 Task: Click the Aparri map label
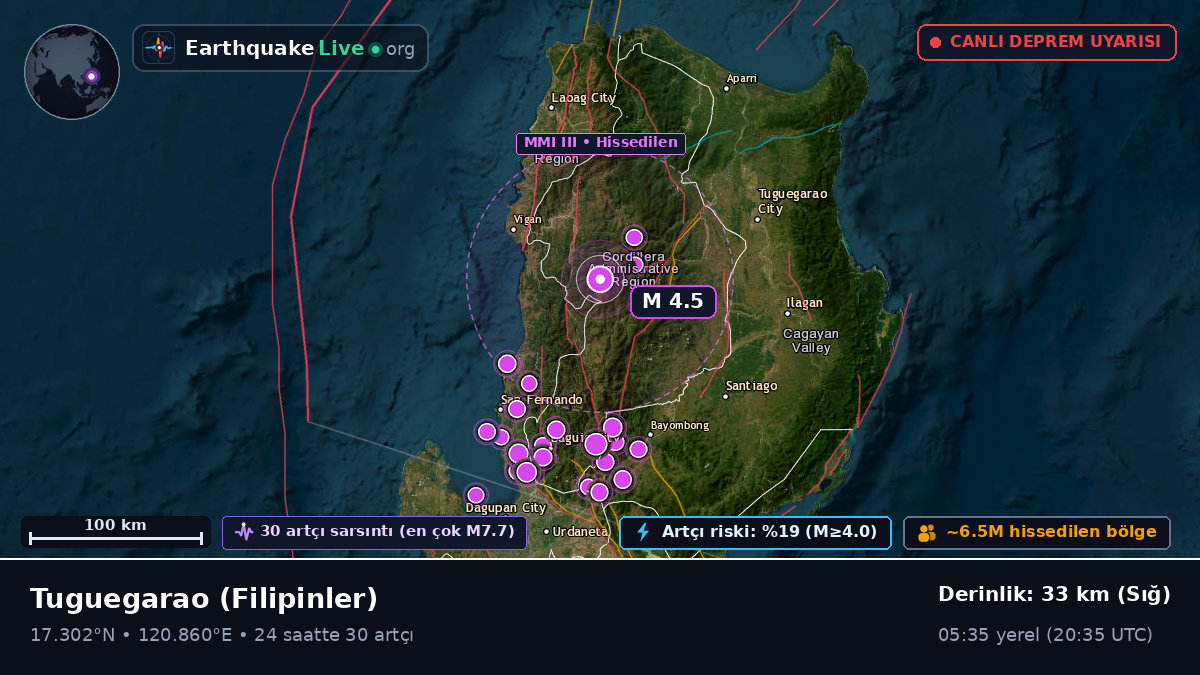[x=742, y=78]
